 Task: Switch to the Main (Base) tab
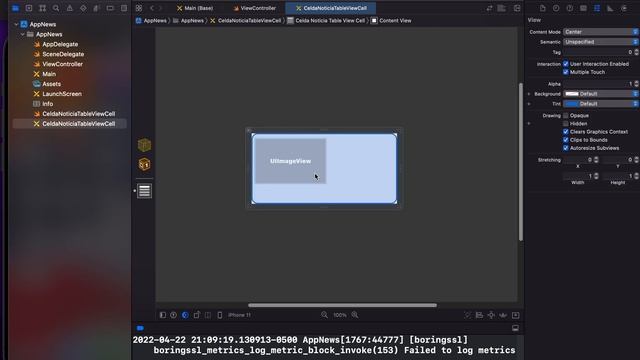[x=195, y=8]
